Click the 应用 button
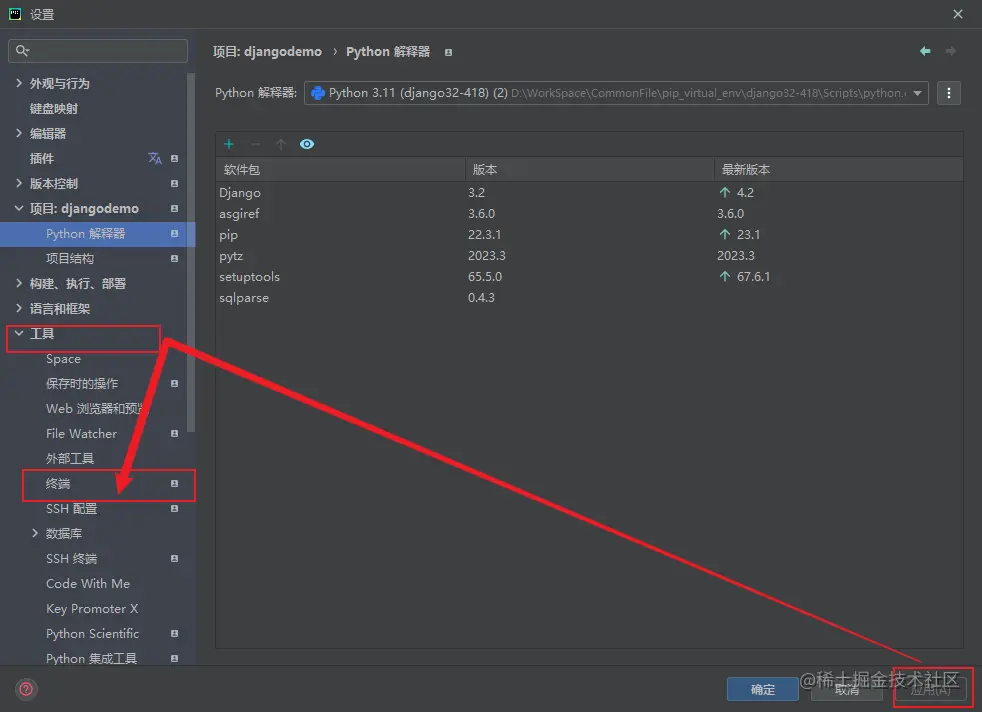This screenshot has width=982, height=712. 931,689
